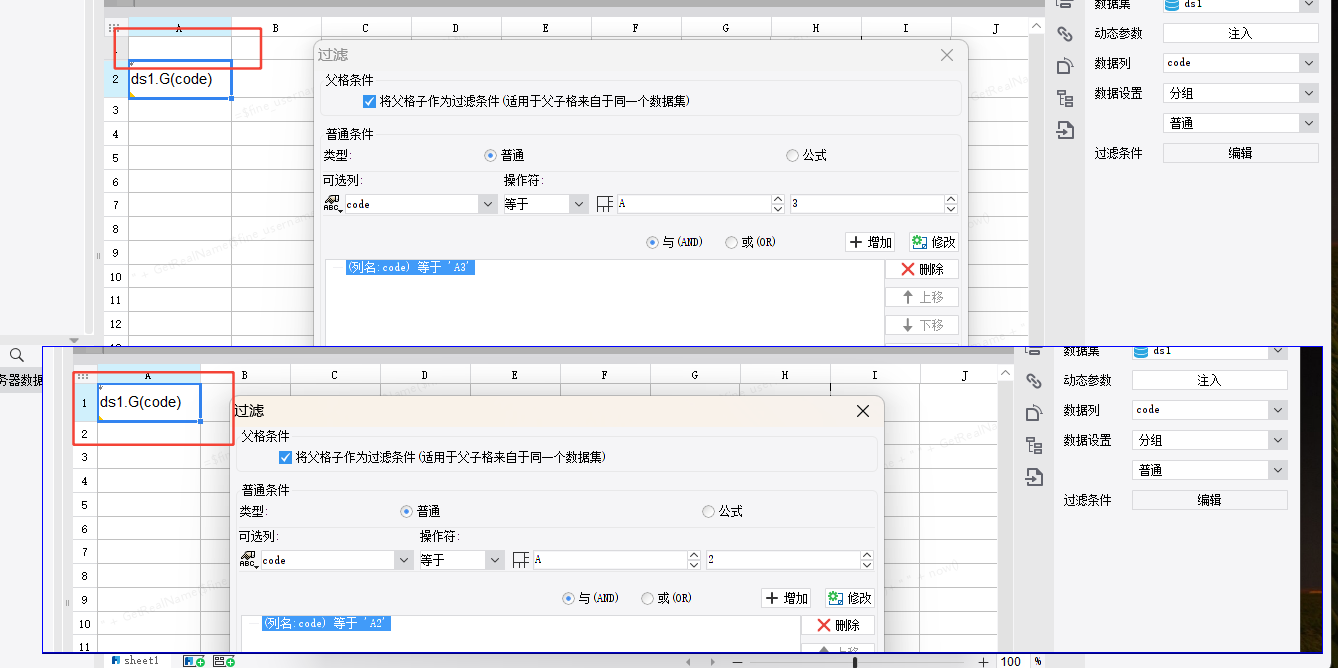Select 与(AND) radio in A3 dialog
Screen dimensions: 1338x668
(653, 242)
